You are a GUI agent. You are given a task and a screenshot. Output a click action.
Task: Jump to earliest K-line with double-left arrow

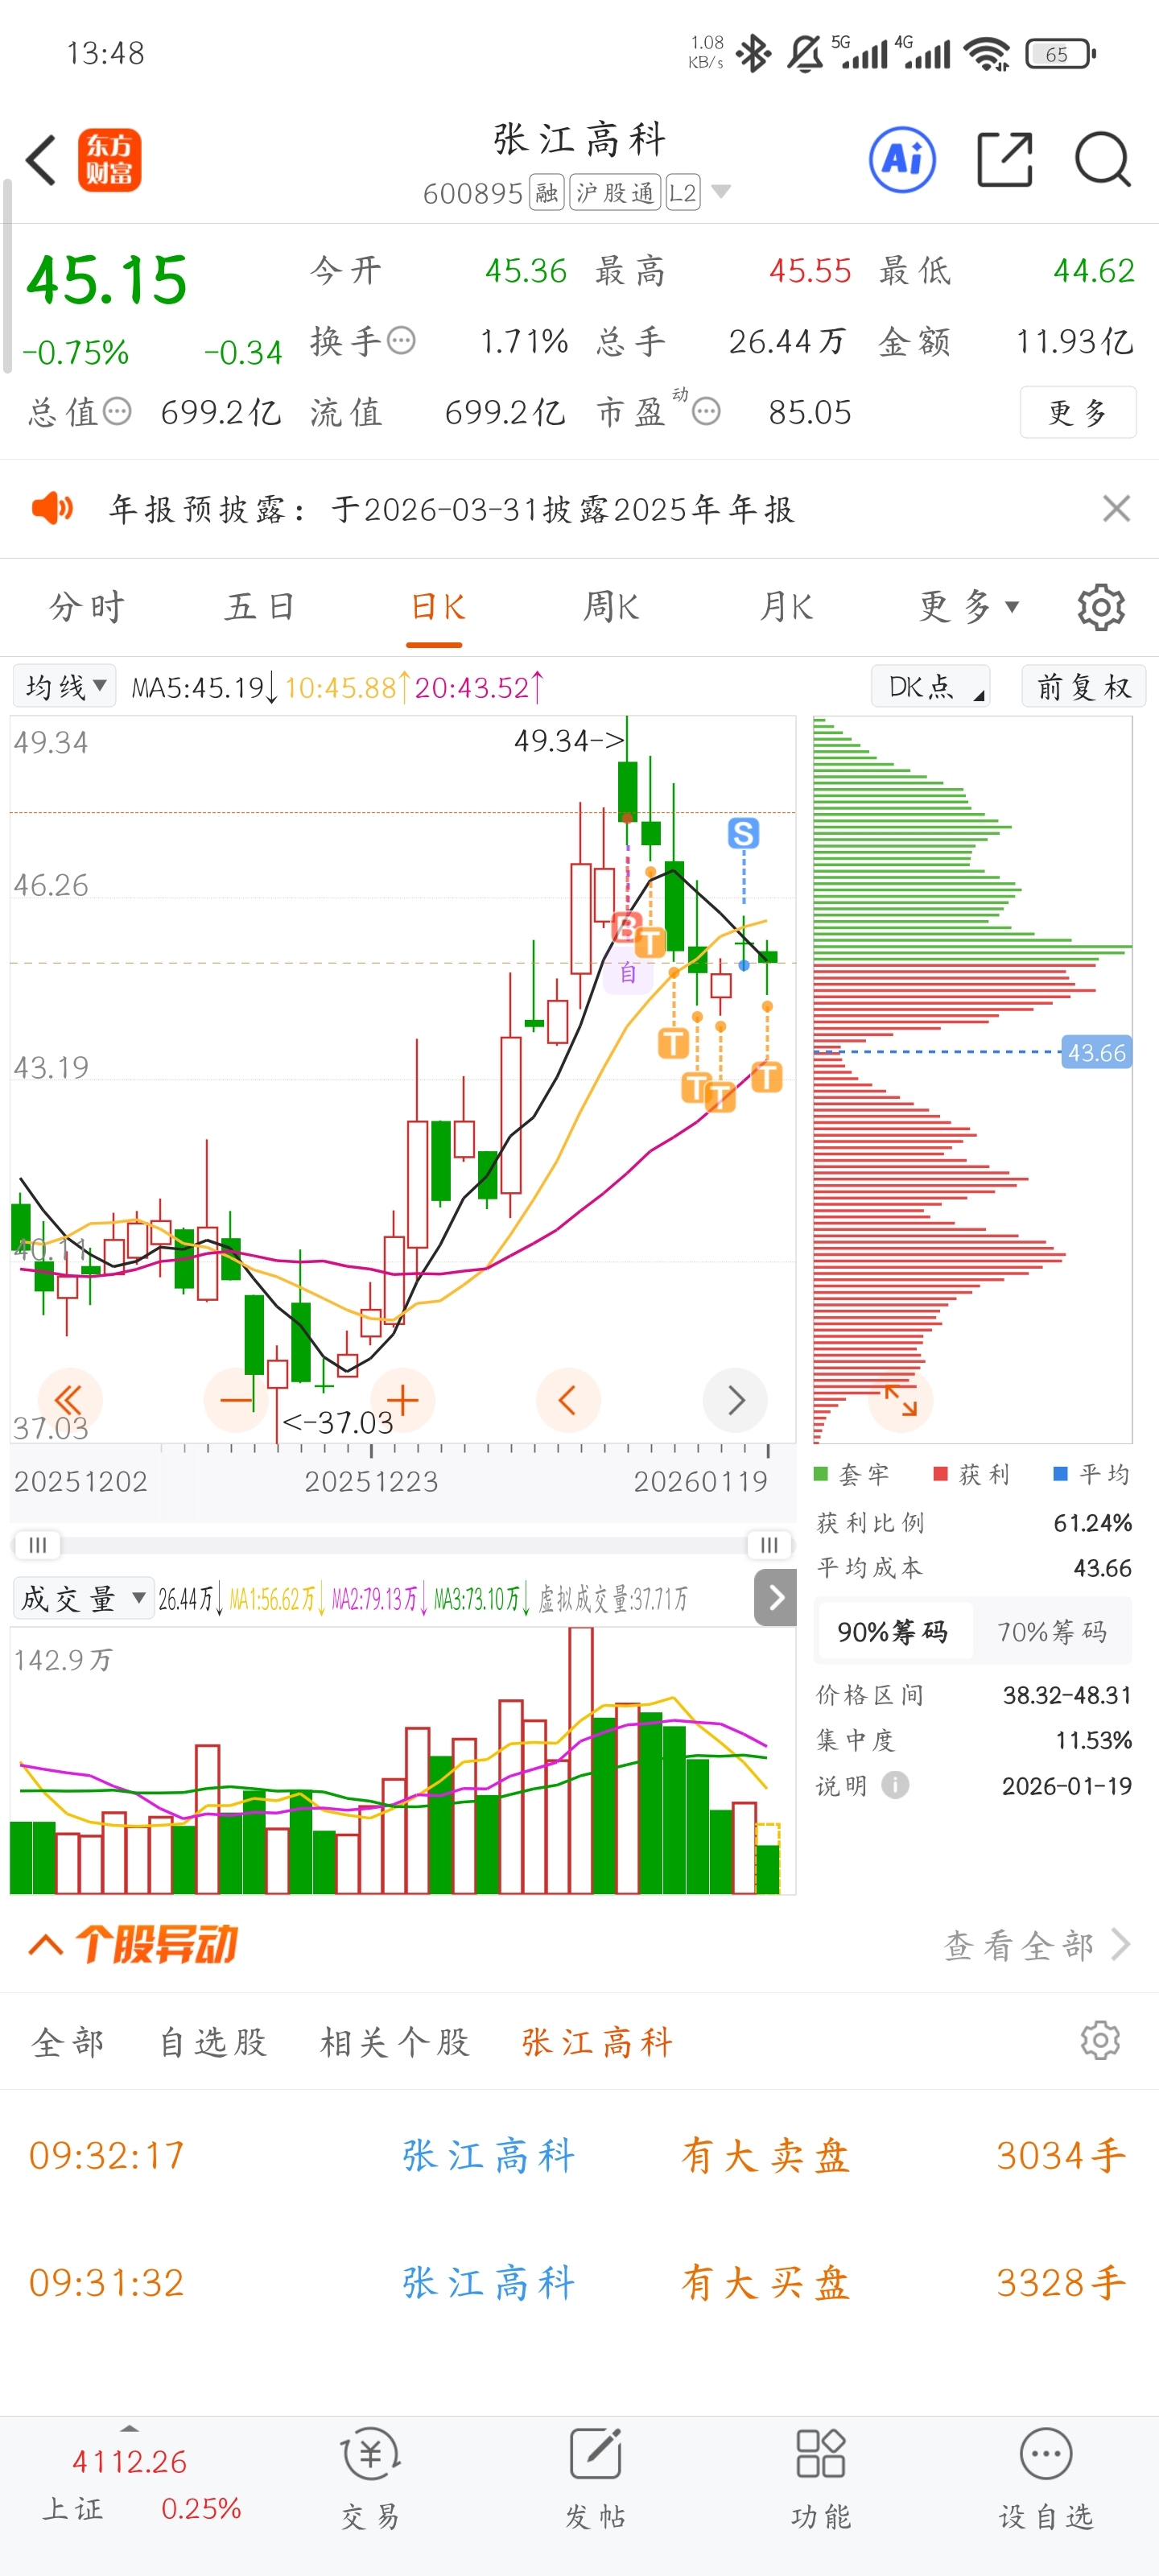[x=69, y=1399]
